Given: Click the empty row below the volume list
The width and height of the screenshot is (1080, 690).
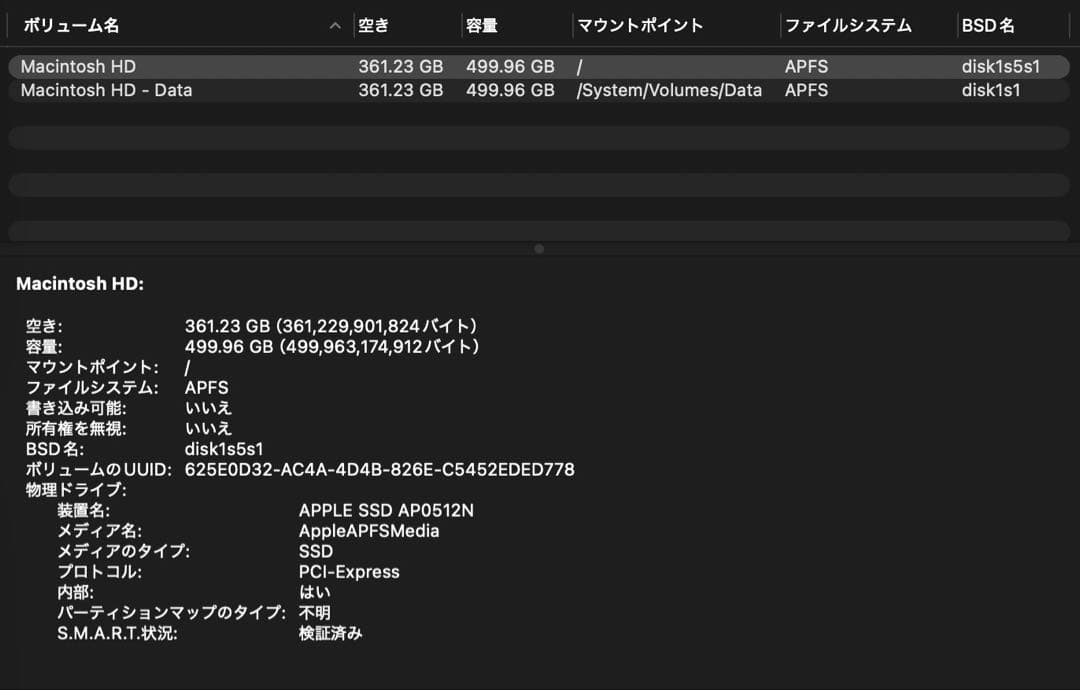Looking at the screenshot, I should pos(400,135).
